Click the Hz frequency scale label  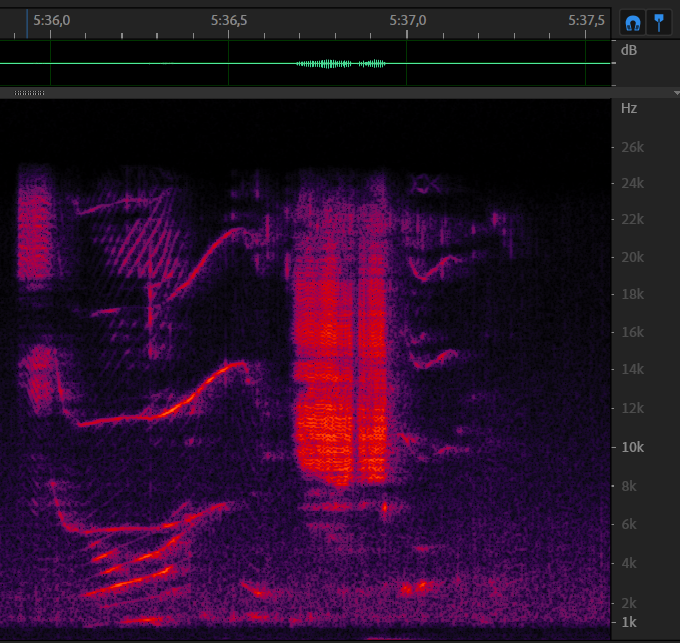[x=629, y=108]
